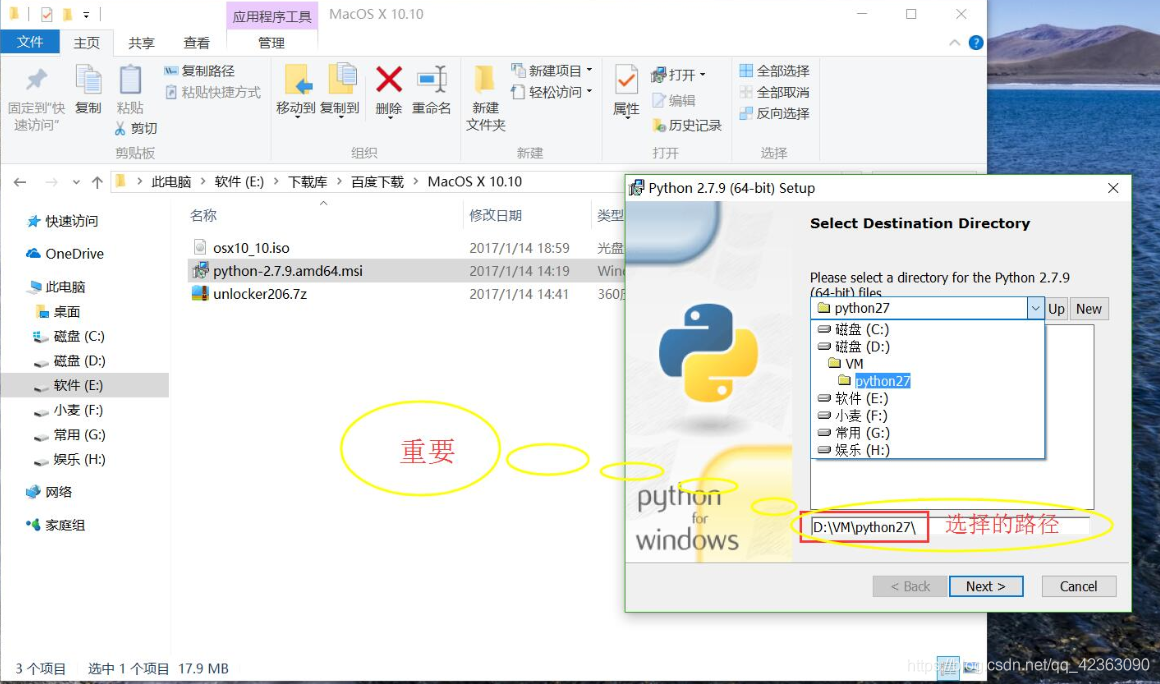The image size is (1160, 684).
Task: Select the python-2.7.9.amd64.msi file
Action: tap(288, 271)
